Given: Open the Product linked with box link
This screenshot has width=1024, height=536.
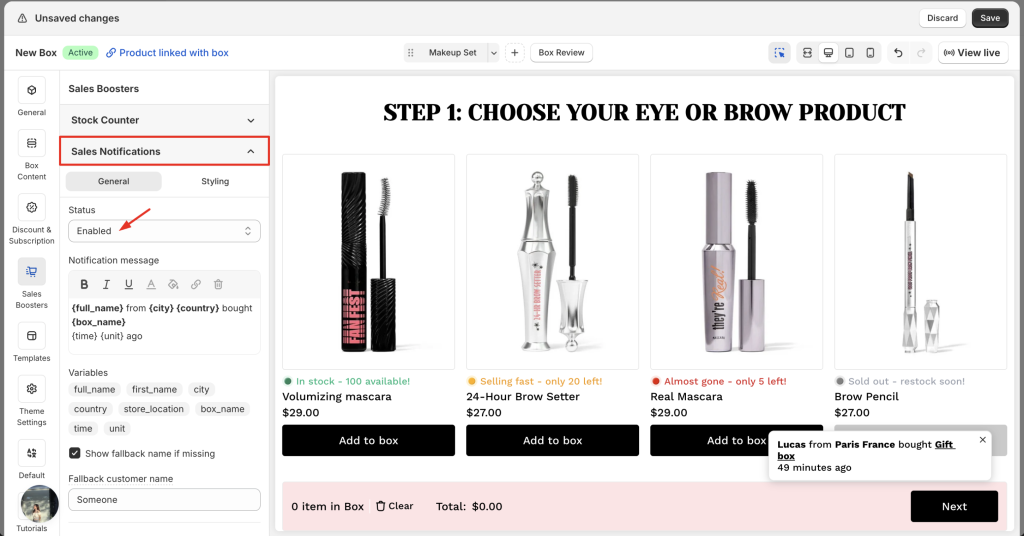Looking at the screenshot, I should coord(167,53).
